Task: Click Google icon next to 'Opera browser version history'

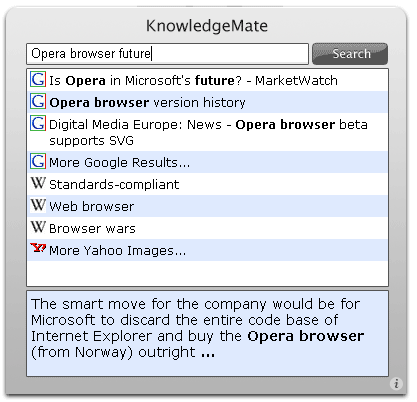Action: coord(38,101)
